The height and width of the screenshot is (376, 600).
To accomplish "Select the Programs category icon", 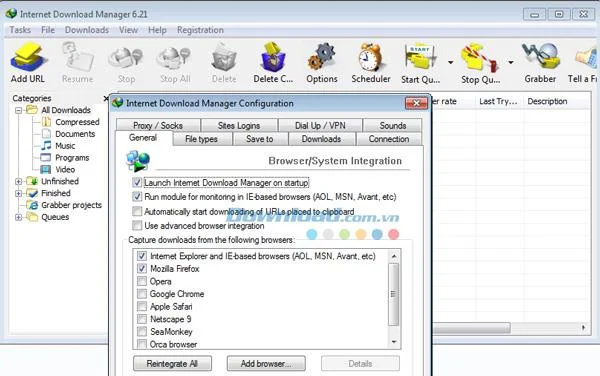I will click(x=46, y=157).
